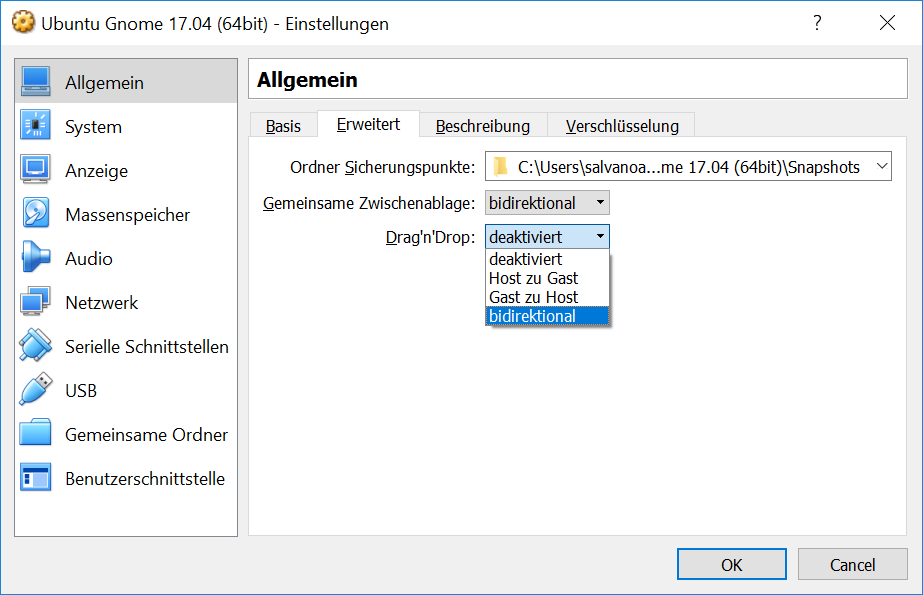Viewport: 923px width, 595px height.
Task: Click the Gemeinsame Ordner folder icon
Action: pos(35,433)
